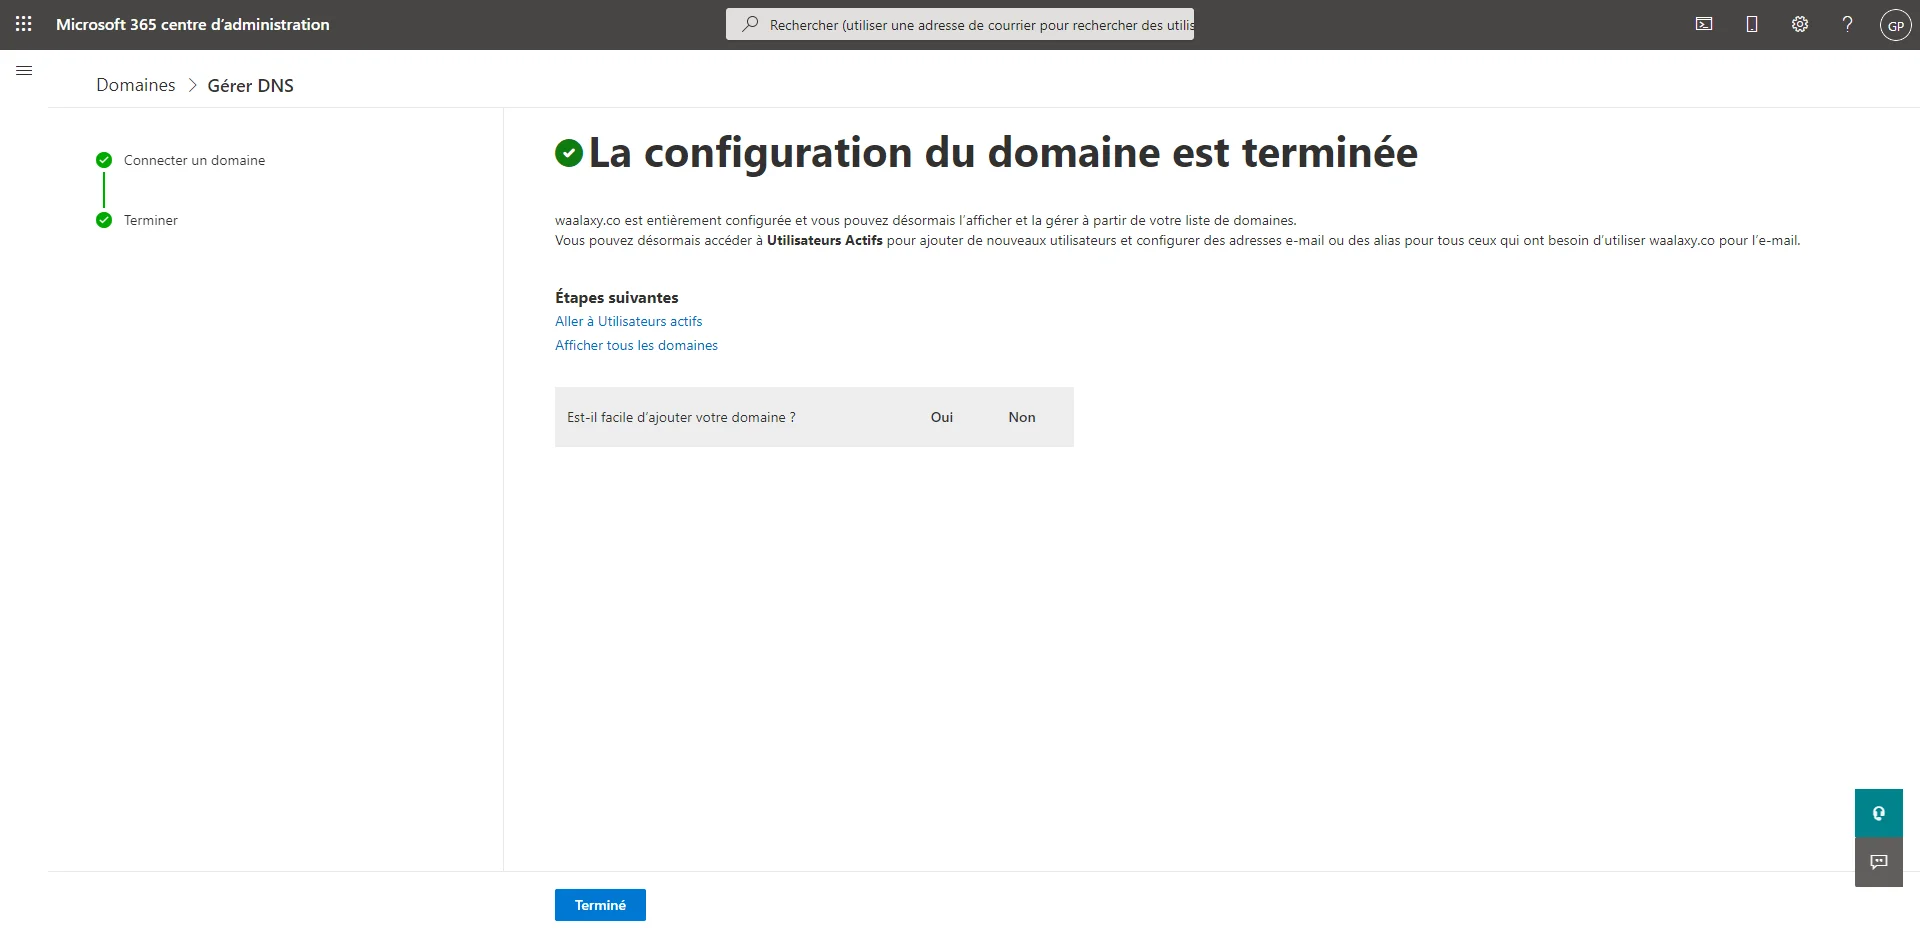Open Cloud Shell terminal icon

[1704, 24]
